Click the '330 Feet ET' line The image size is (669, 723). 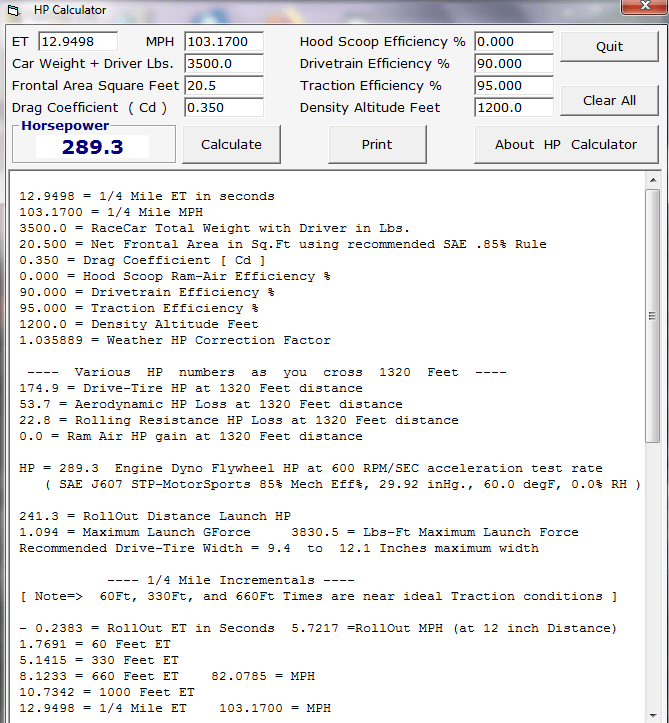[x=99, y=660]
